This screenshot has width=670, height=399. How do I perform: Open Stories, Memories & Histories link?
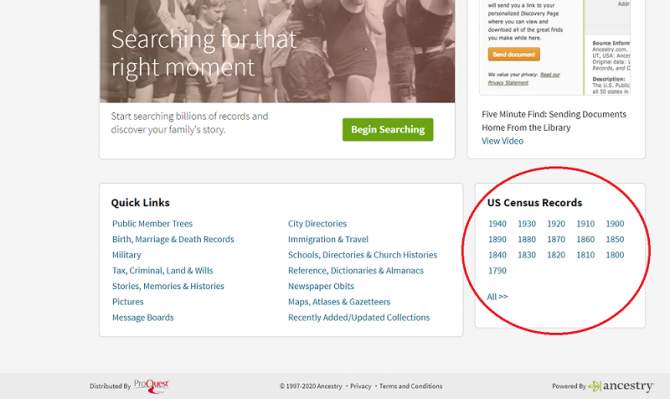coord(168,286)
